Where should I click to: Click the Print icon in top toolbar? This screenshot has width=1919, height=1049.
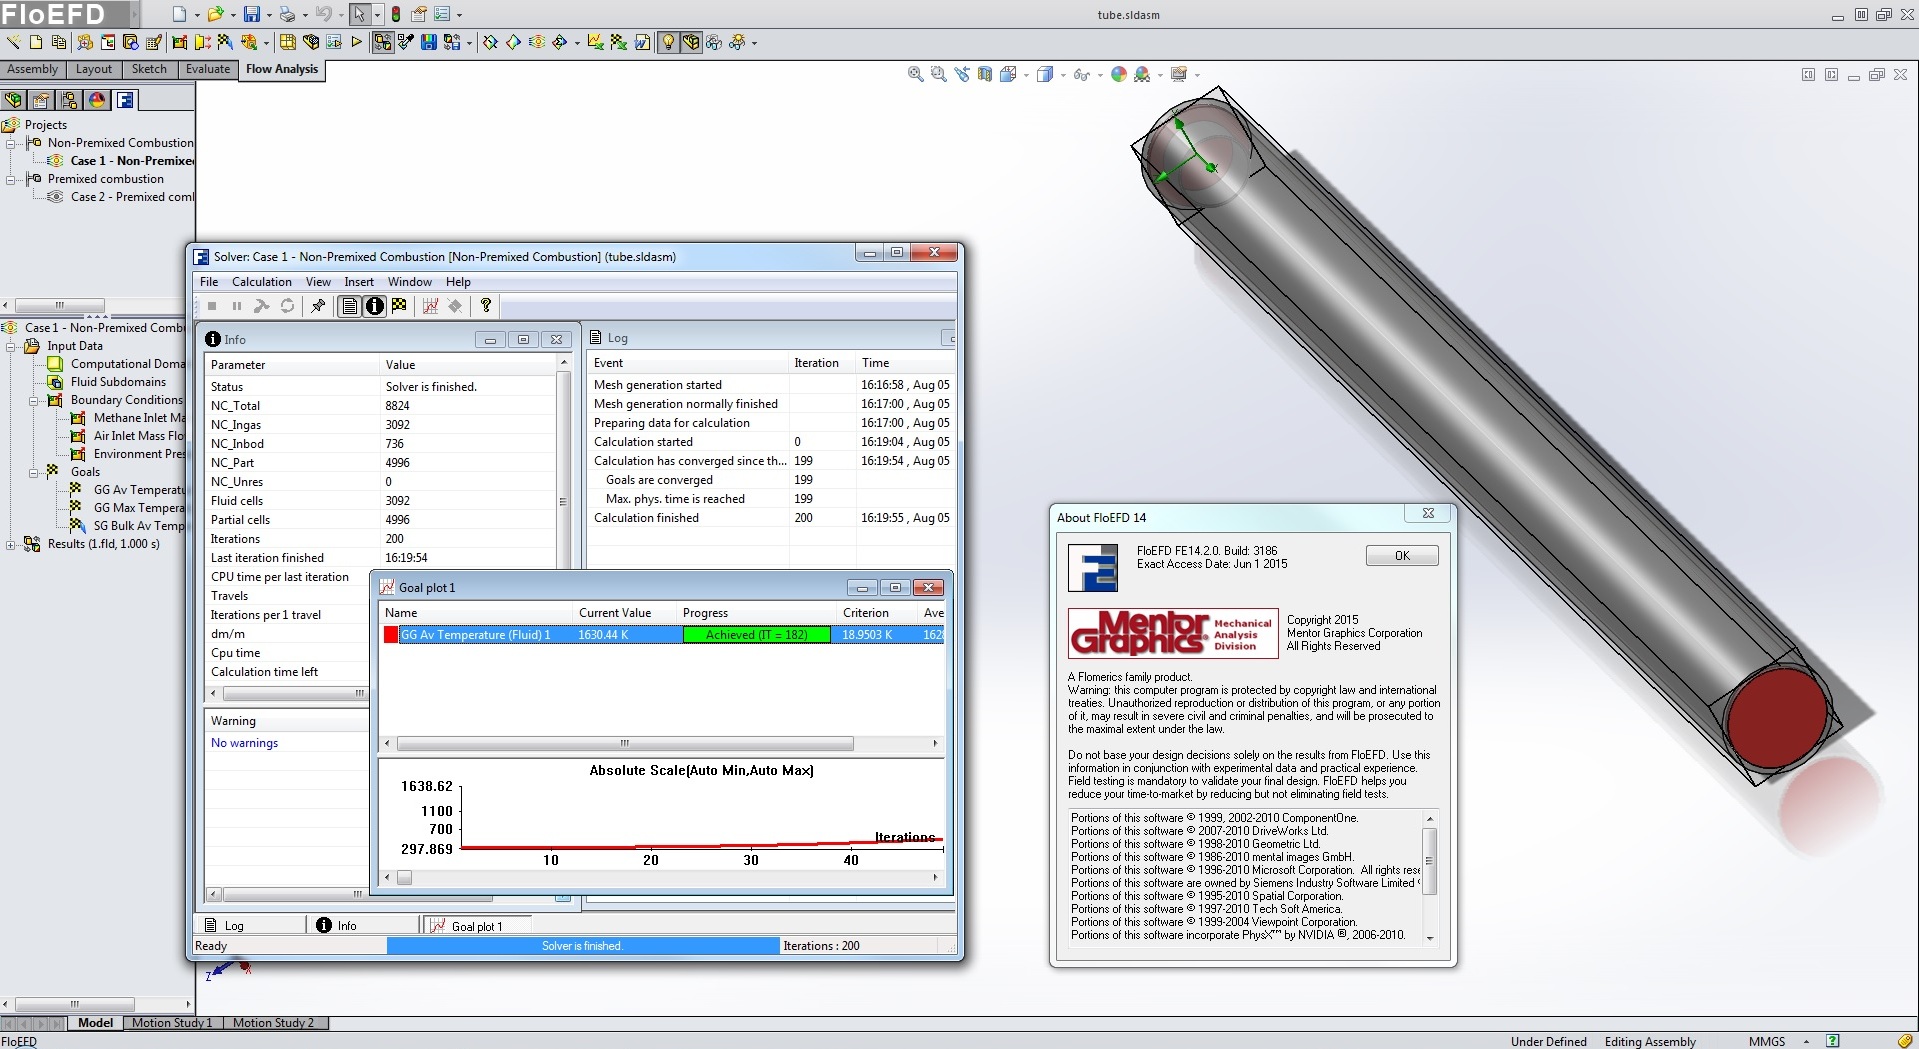[x=287, y=14]
